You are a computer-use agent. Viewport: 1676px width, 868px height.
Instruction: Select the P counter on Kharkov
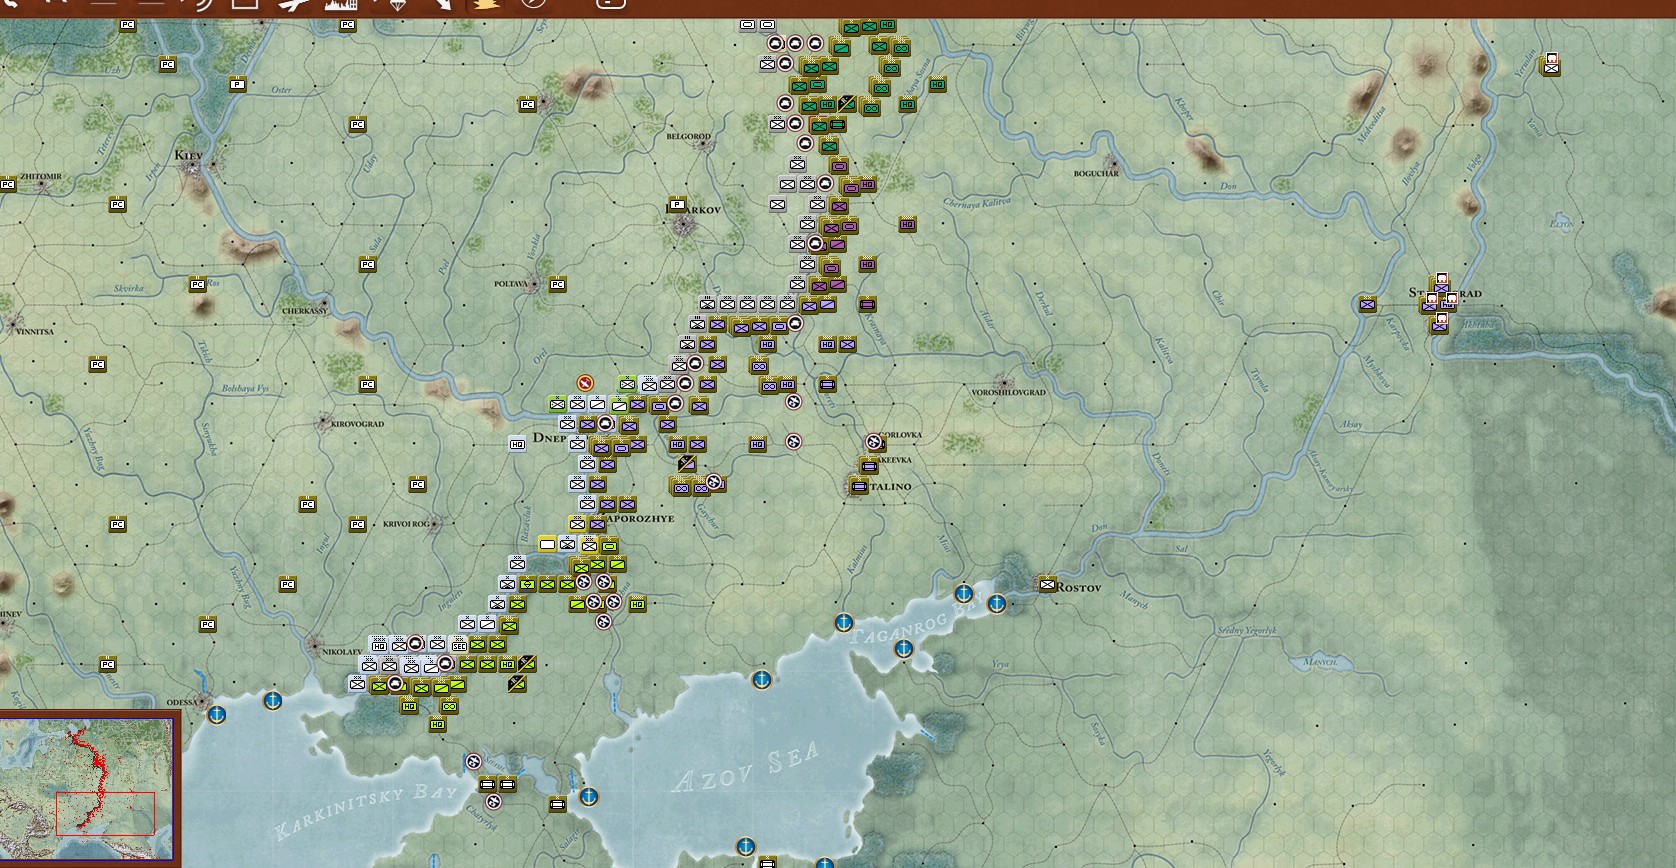click(x=677, y=204)
